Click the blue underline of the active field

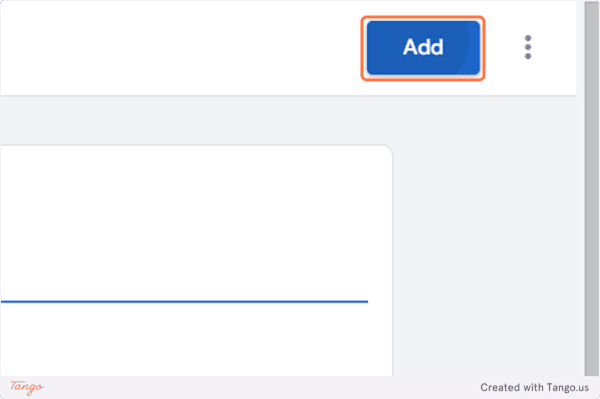(184, 302)
